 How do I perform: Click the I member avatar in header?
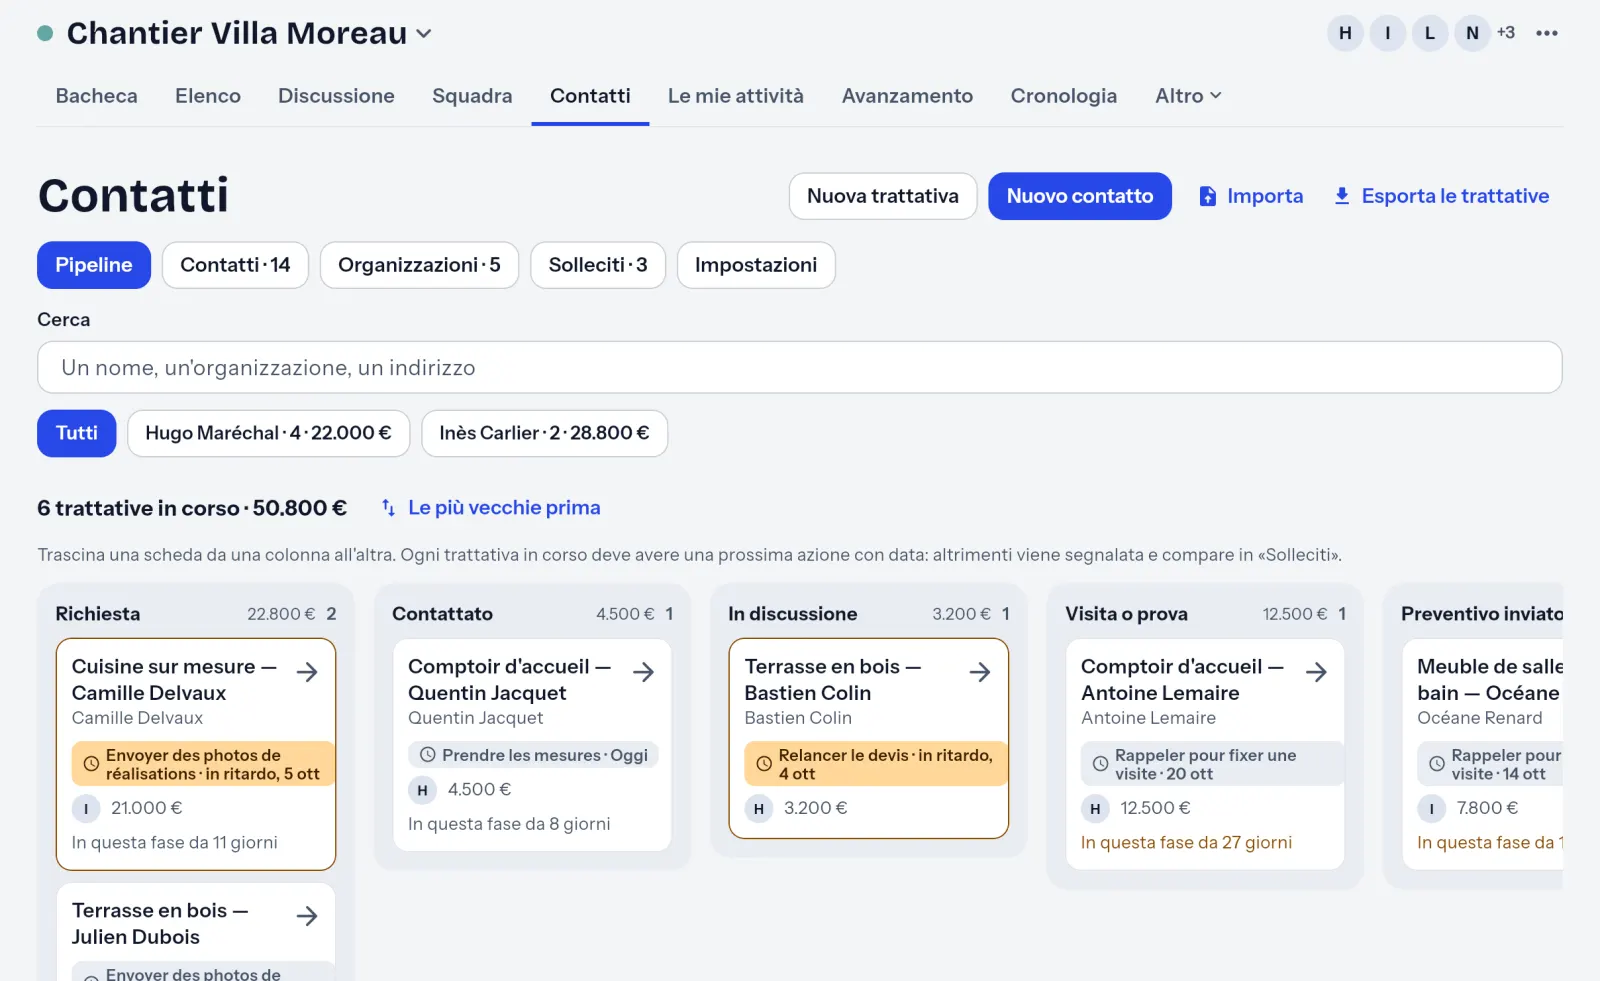1388,33
